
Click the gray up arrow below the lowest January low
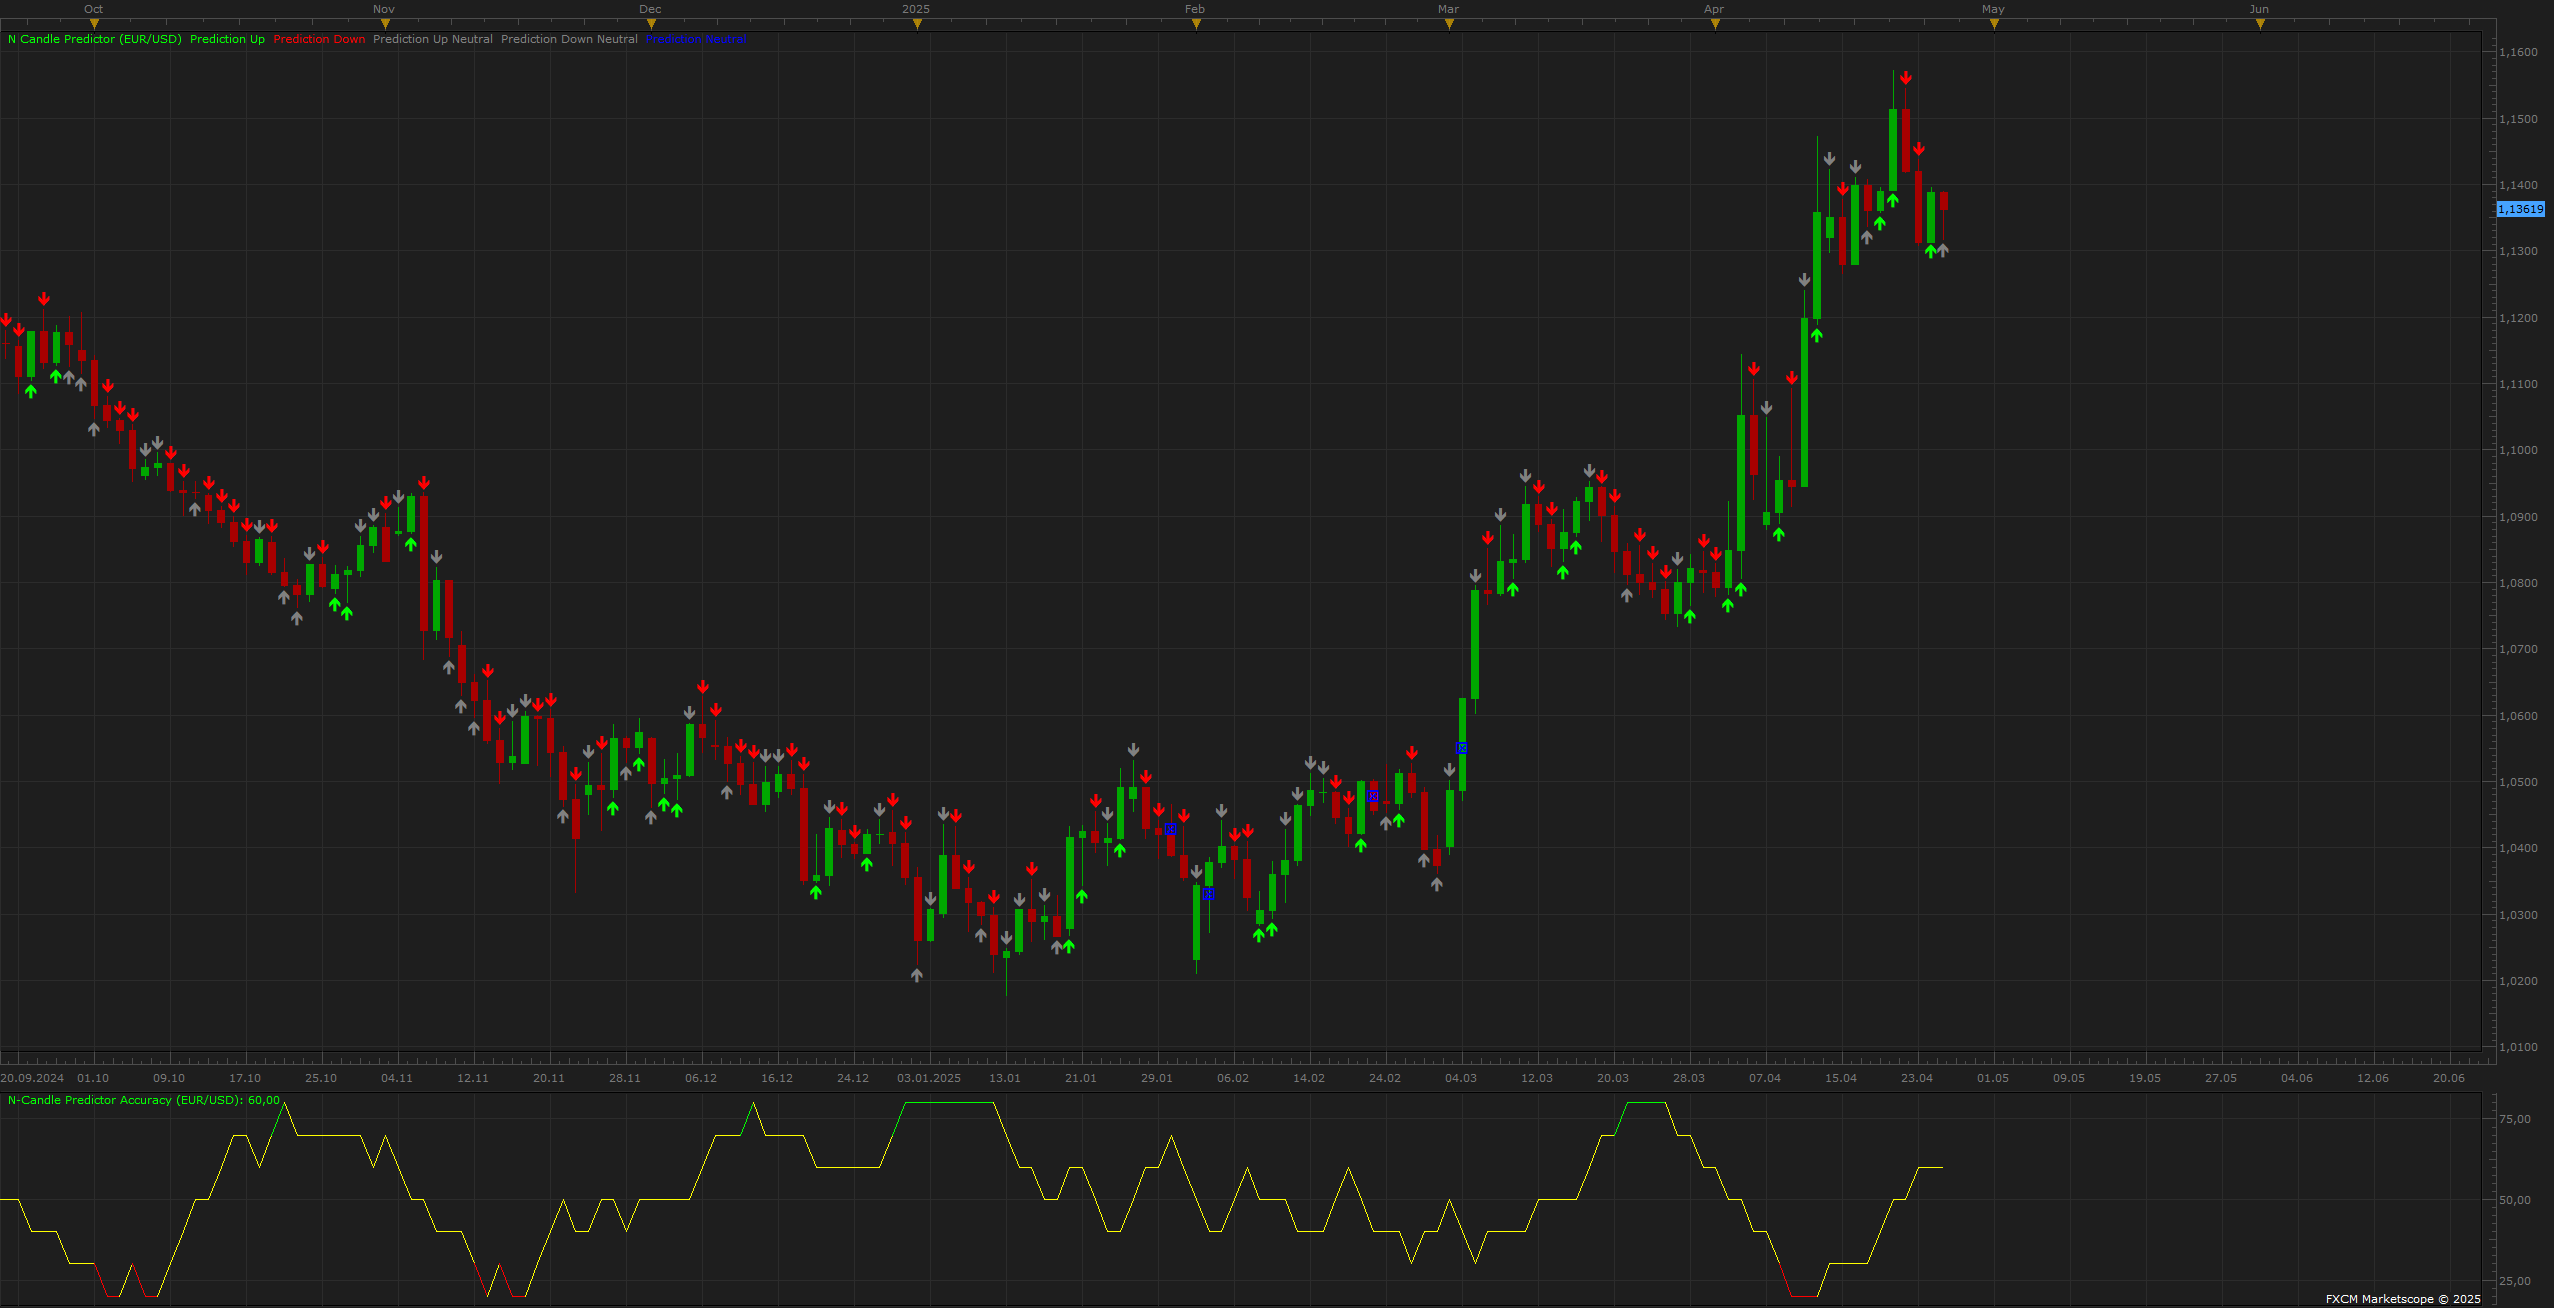coord(917,974)
